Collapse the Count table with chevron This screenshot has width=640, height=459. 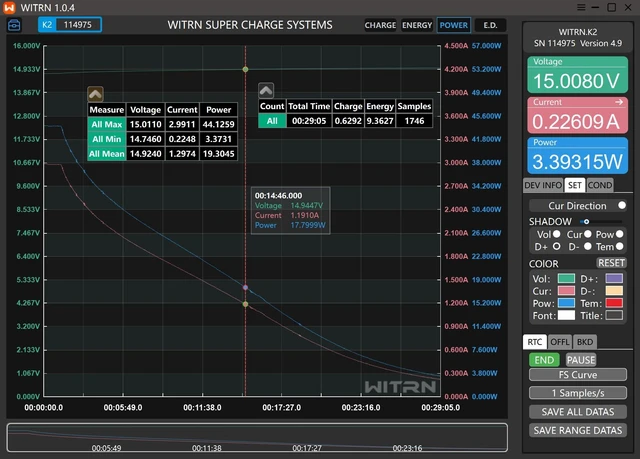coord(266,90)
